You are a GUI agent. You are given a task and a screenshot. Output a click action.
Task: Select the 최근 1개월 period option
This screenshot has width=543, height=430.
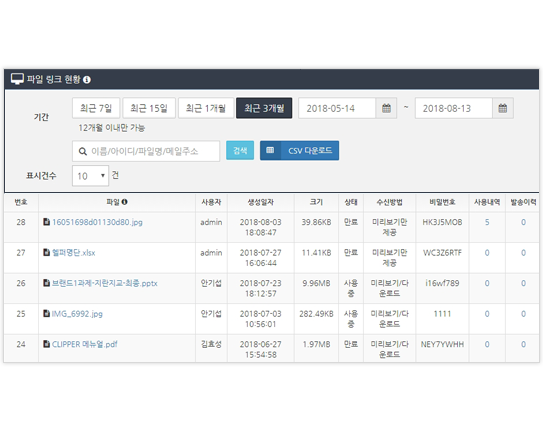(x=206, y=108)
